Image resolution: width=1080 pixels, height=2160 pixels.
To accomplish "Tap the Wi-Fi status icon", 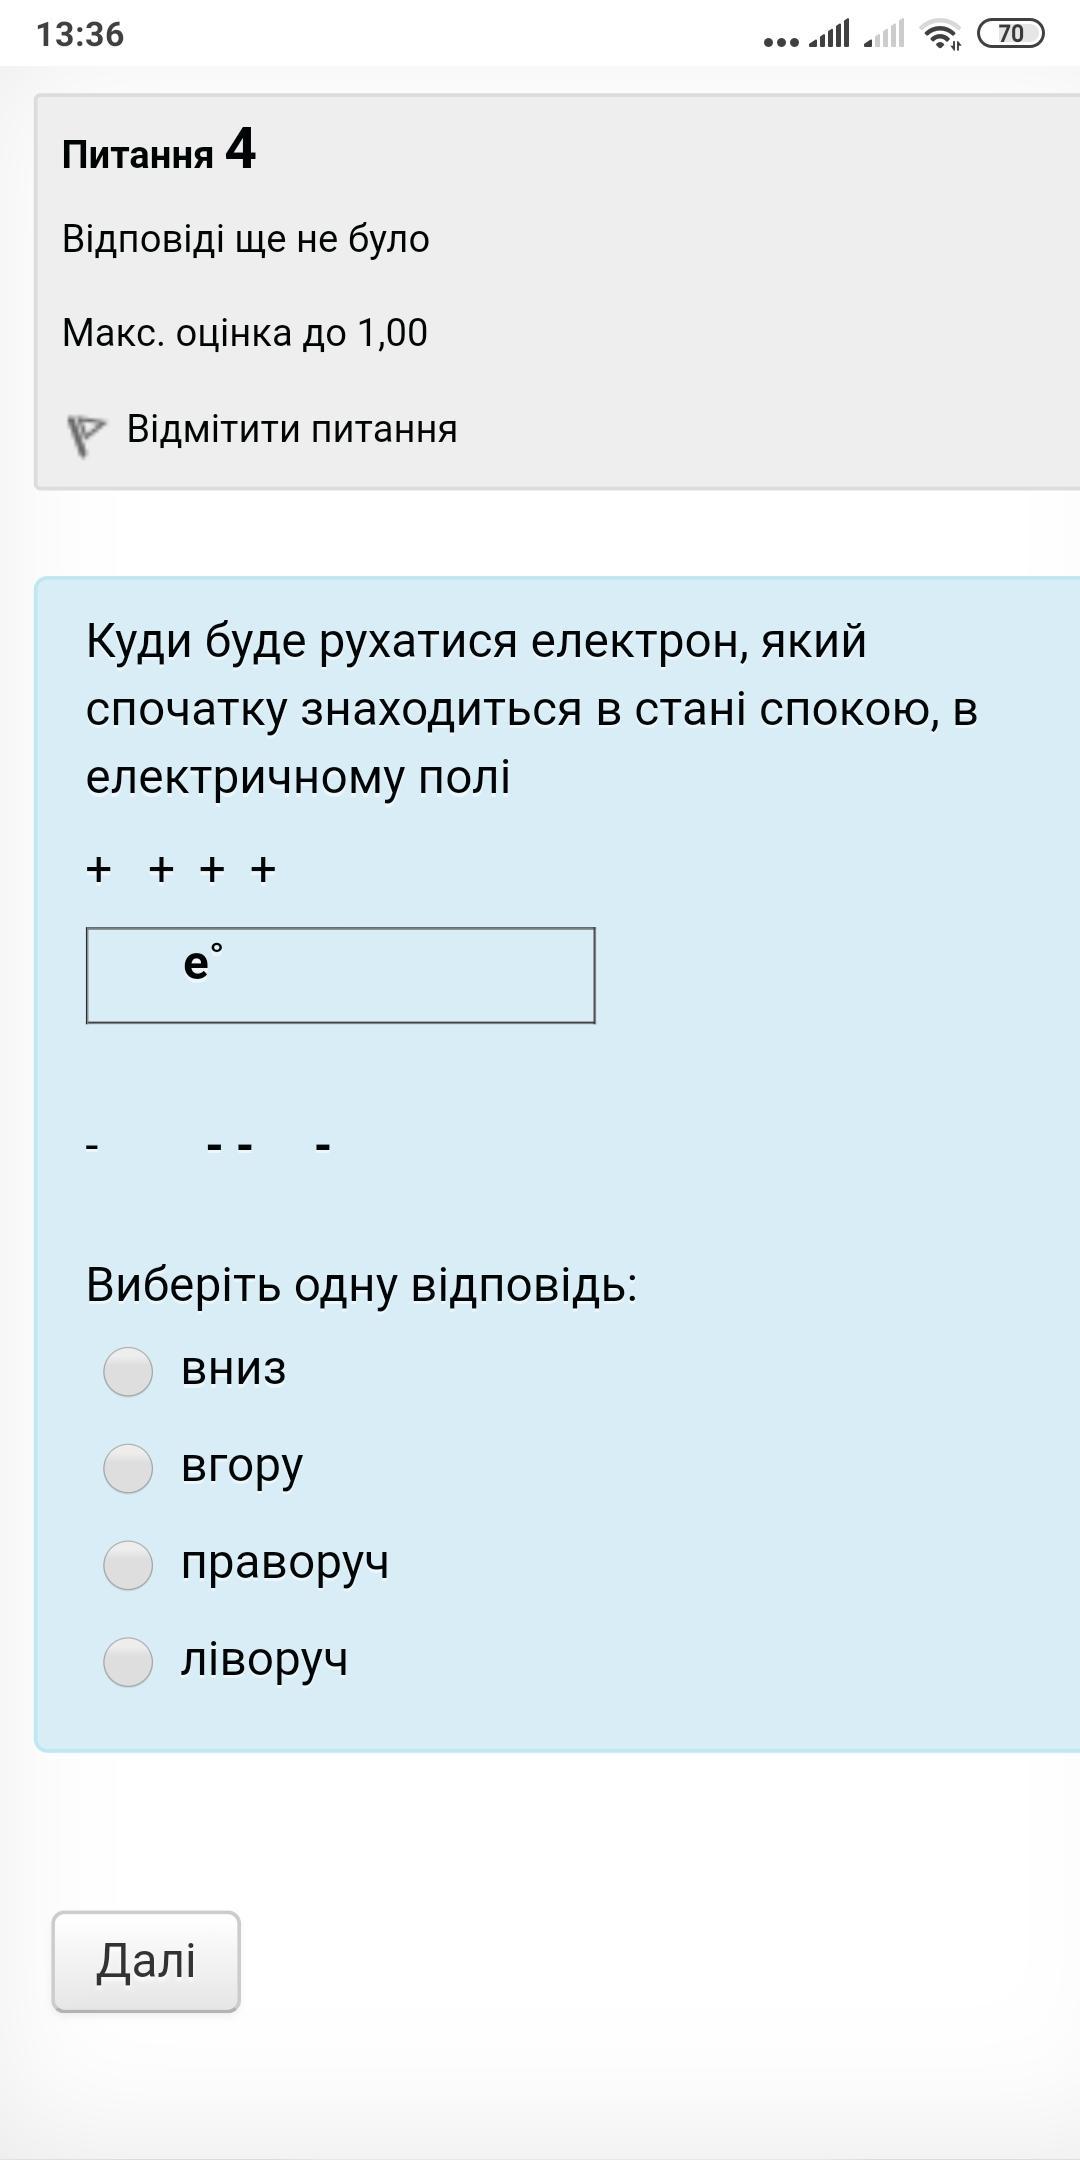I will 942,34.
